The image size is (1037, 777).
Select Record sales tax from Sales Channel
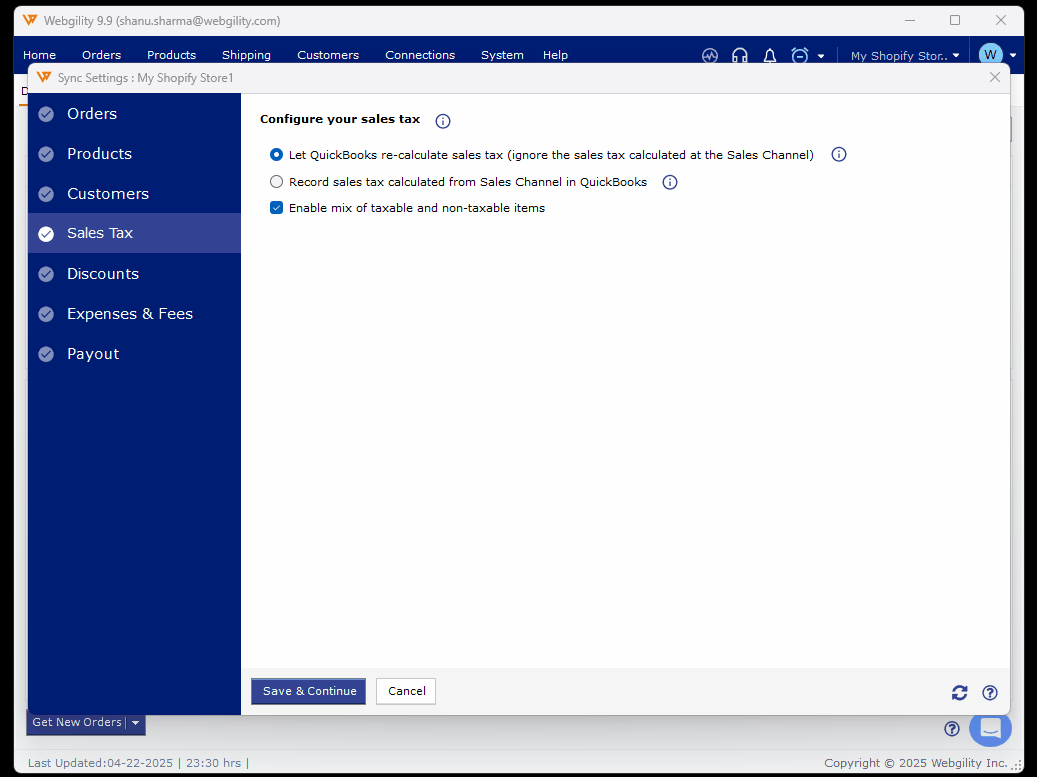277,182
